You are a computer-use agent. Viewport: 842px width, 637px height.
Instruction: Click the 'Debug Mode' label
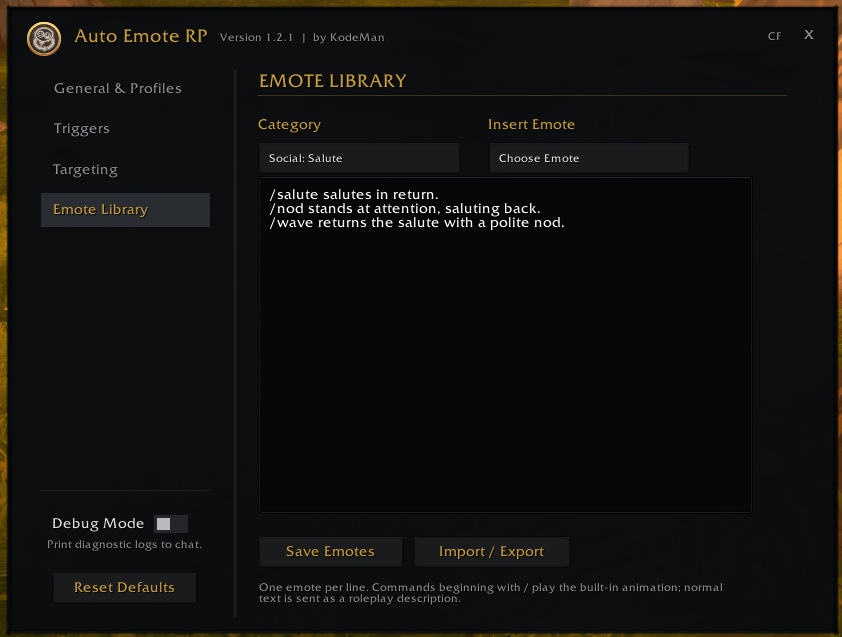[98, 524]
